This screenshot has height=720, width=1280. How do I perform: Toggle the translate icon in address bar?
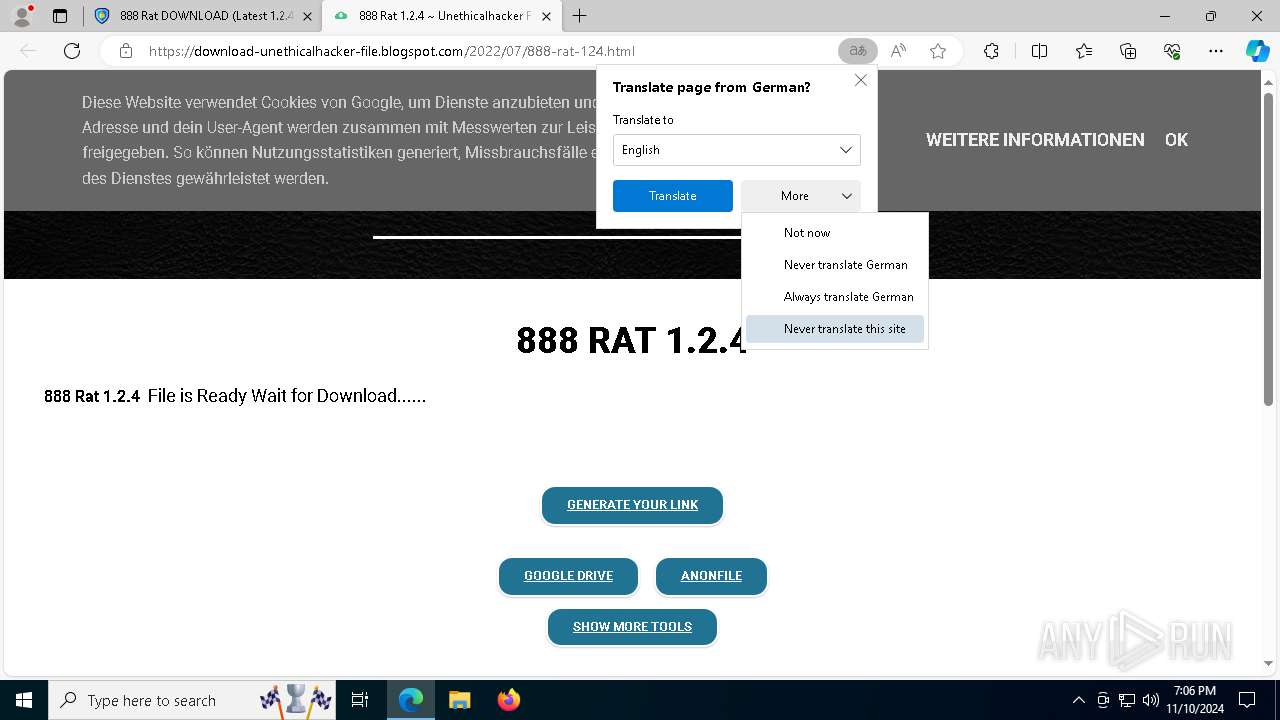coord(857,51)
